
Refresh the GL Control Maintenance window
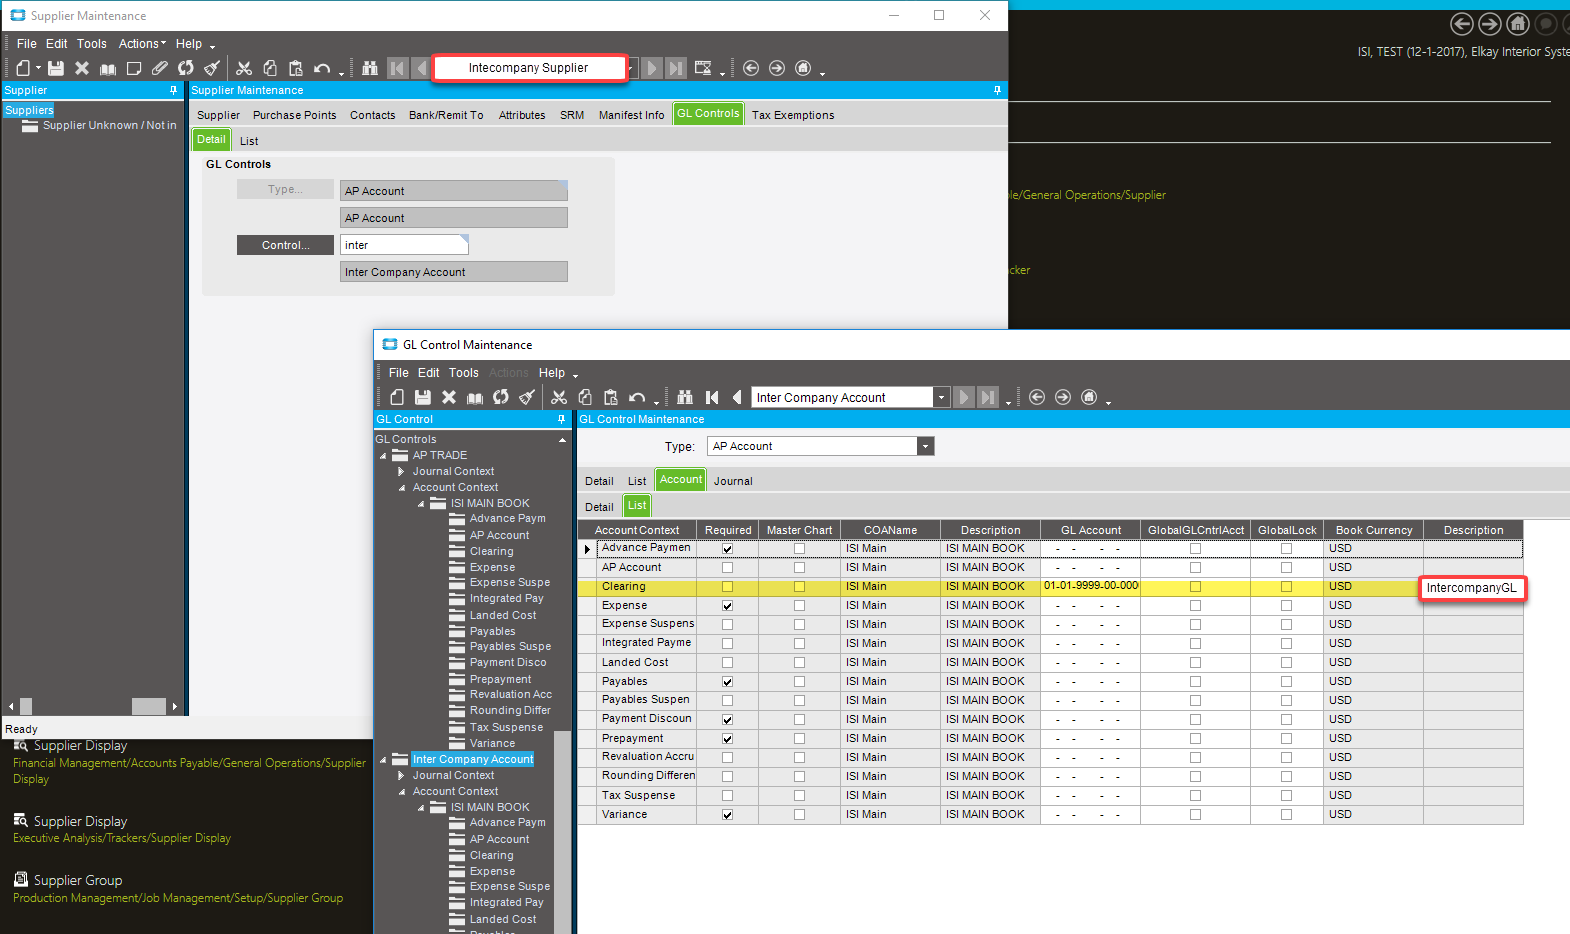(x=501, y=397)
